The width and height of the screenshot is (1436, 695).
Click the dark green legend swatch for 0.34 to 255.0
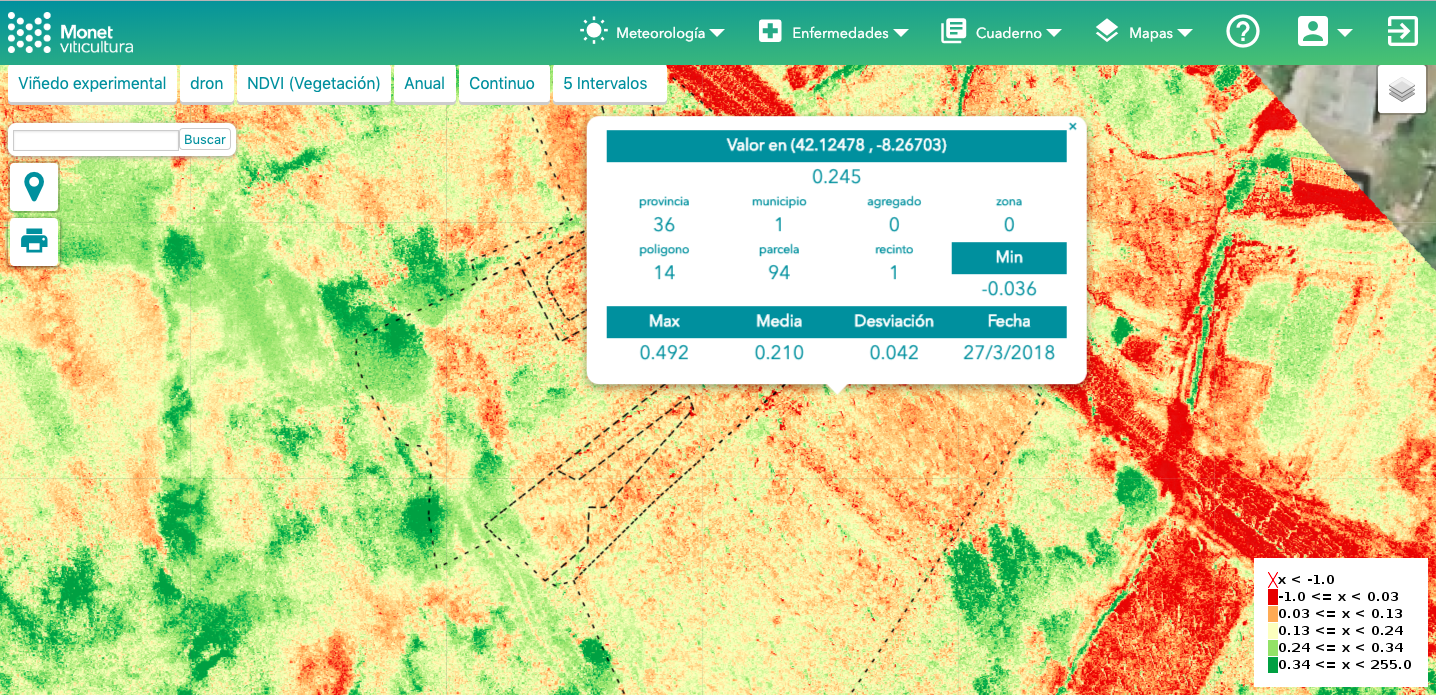click(x=1273, y=665)
